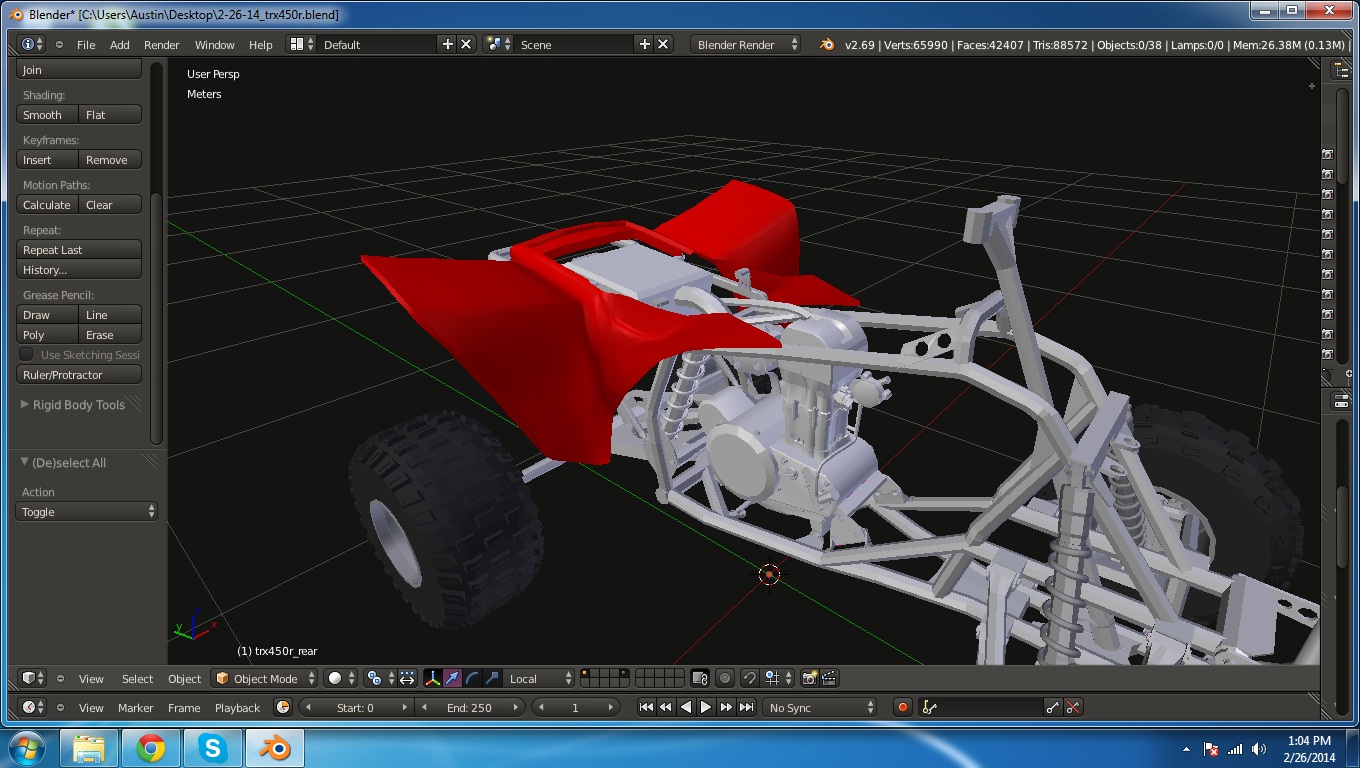Open the Help menu
The image size is (1360, 768).
pyautogui.click(x=260, y=45)
